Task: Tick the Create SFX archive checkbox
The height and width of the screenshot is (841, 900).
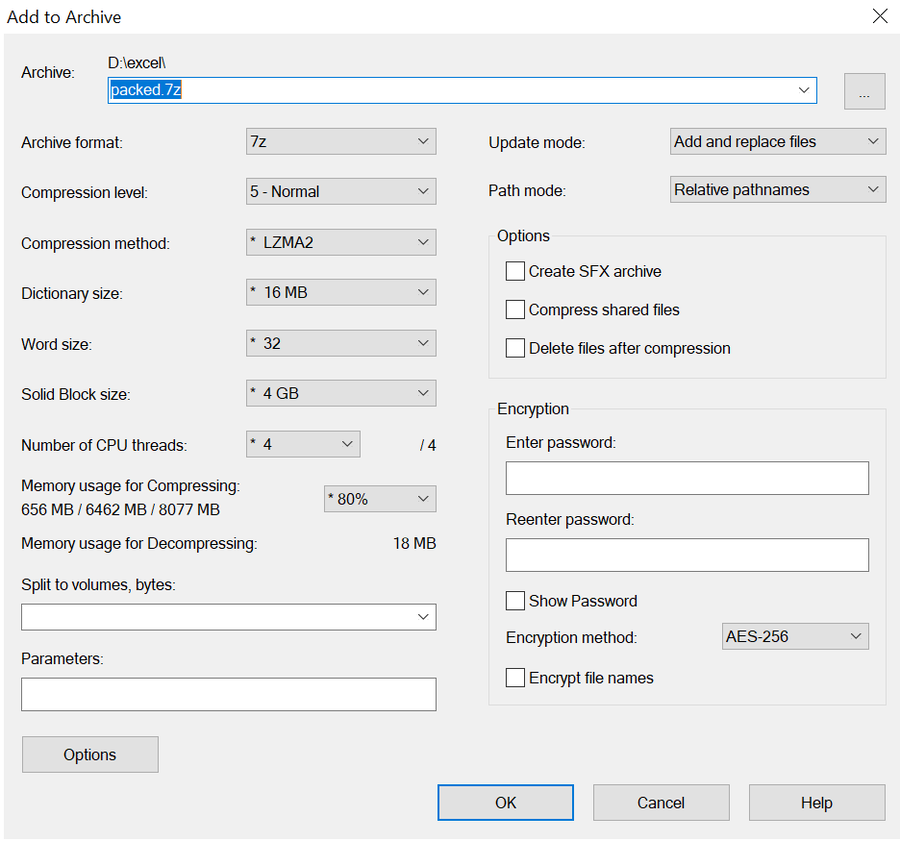Action: coord(515,271)
